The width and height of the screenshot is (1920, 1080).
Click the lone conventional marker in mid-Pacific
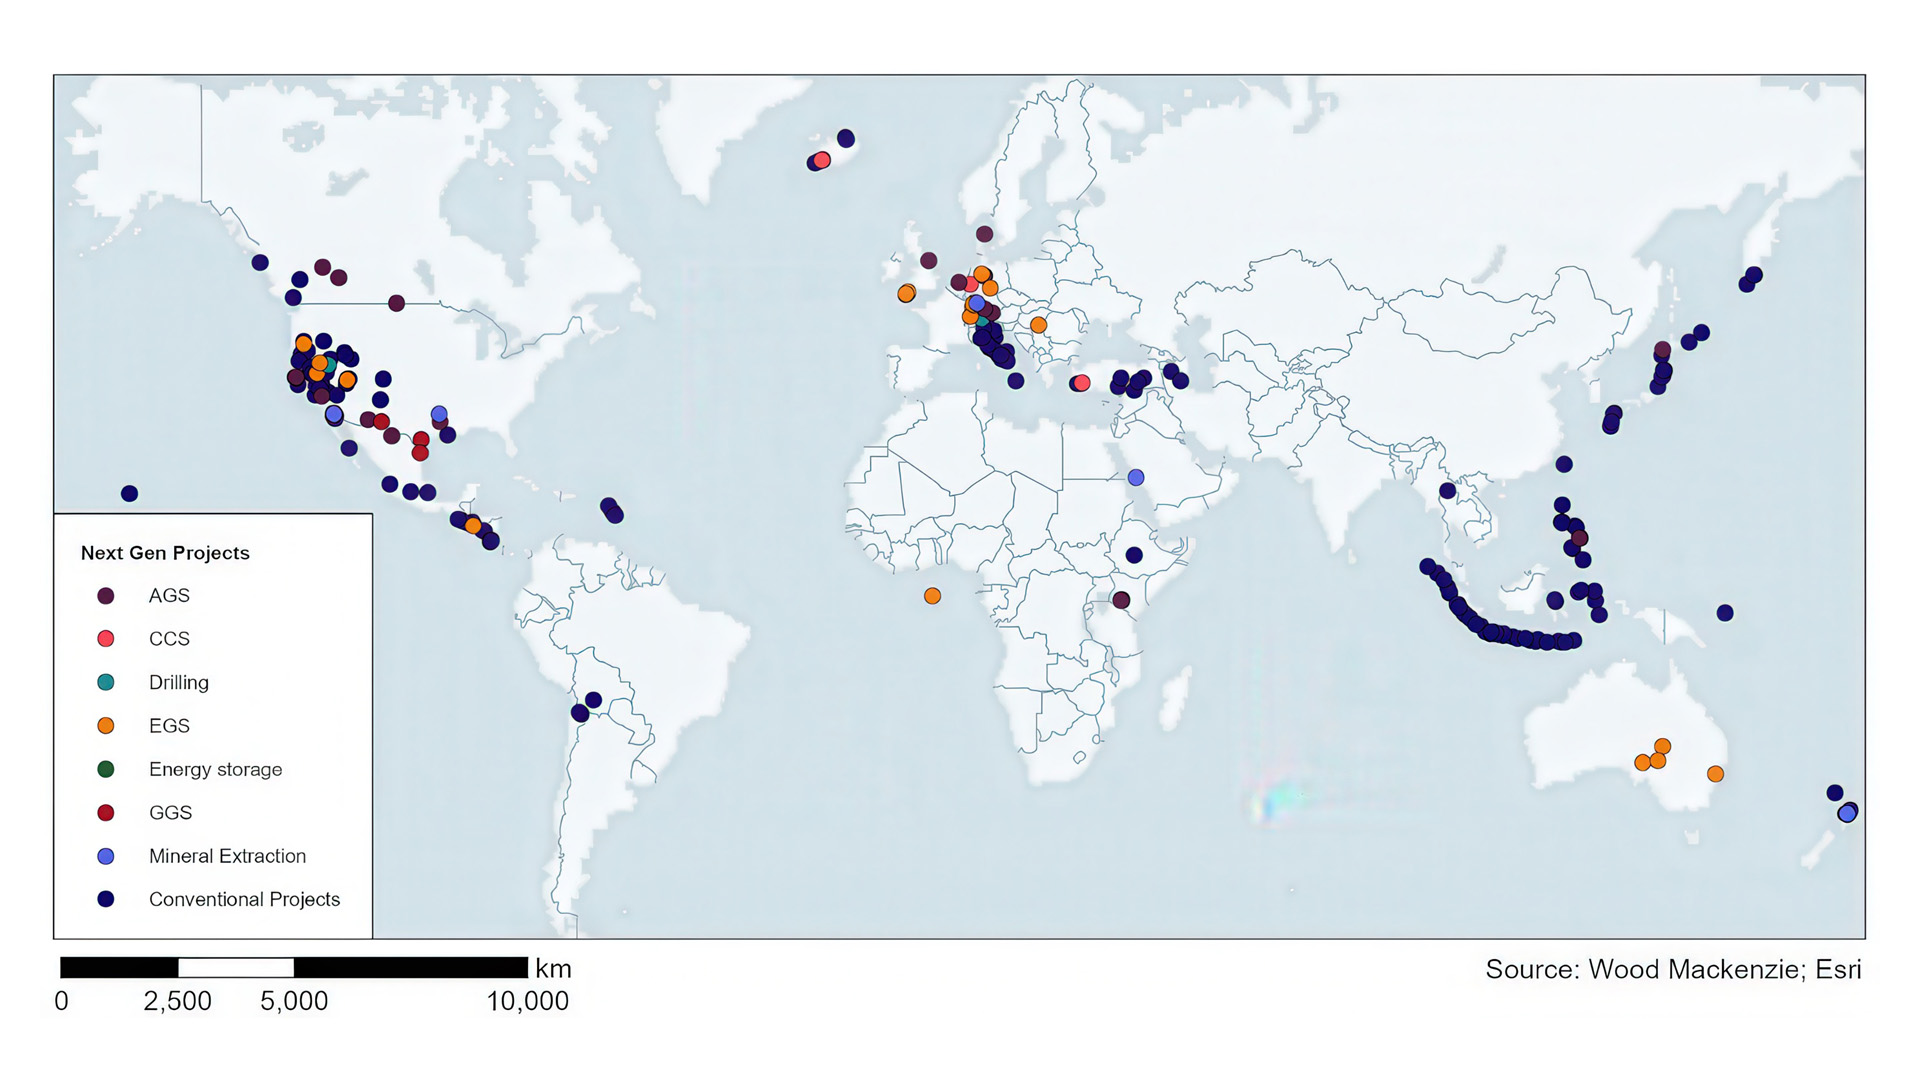pyautogui.click(x=129, y=493)
